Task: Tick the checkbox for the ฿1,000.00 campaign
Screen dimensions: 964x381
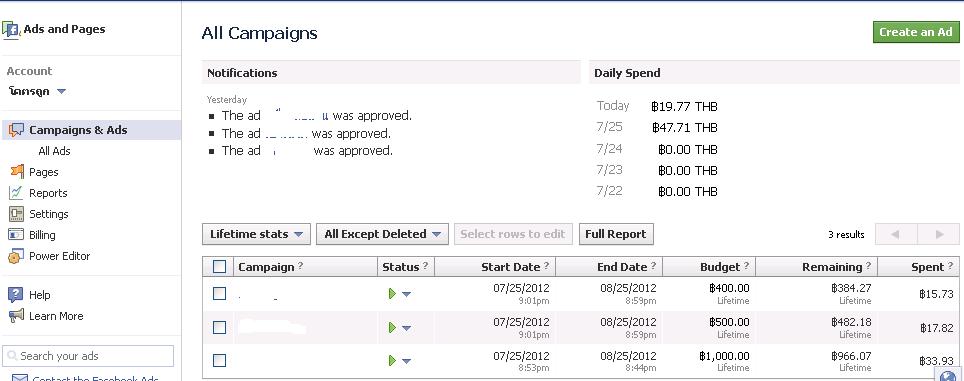Action: point(219,360)
